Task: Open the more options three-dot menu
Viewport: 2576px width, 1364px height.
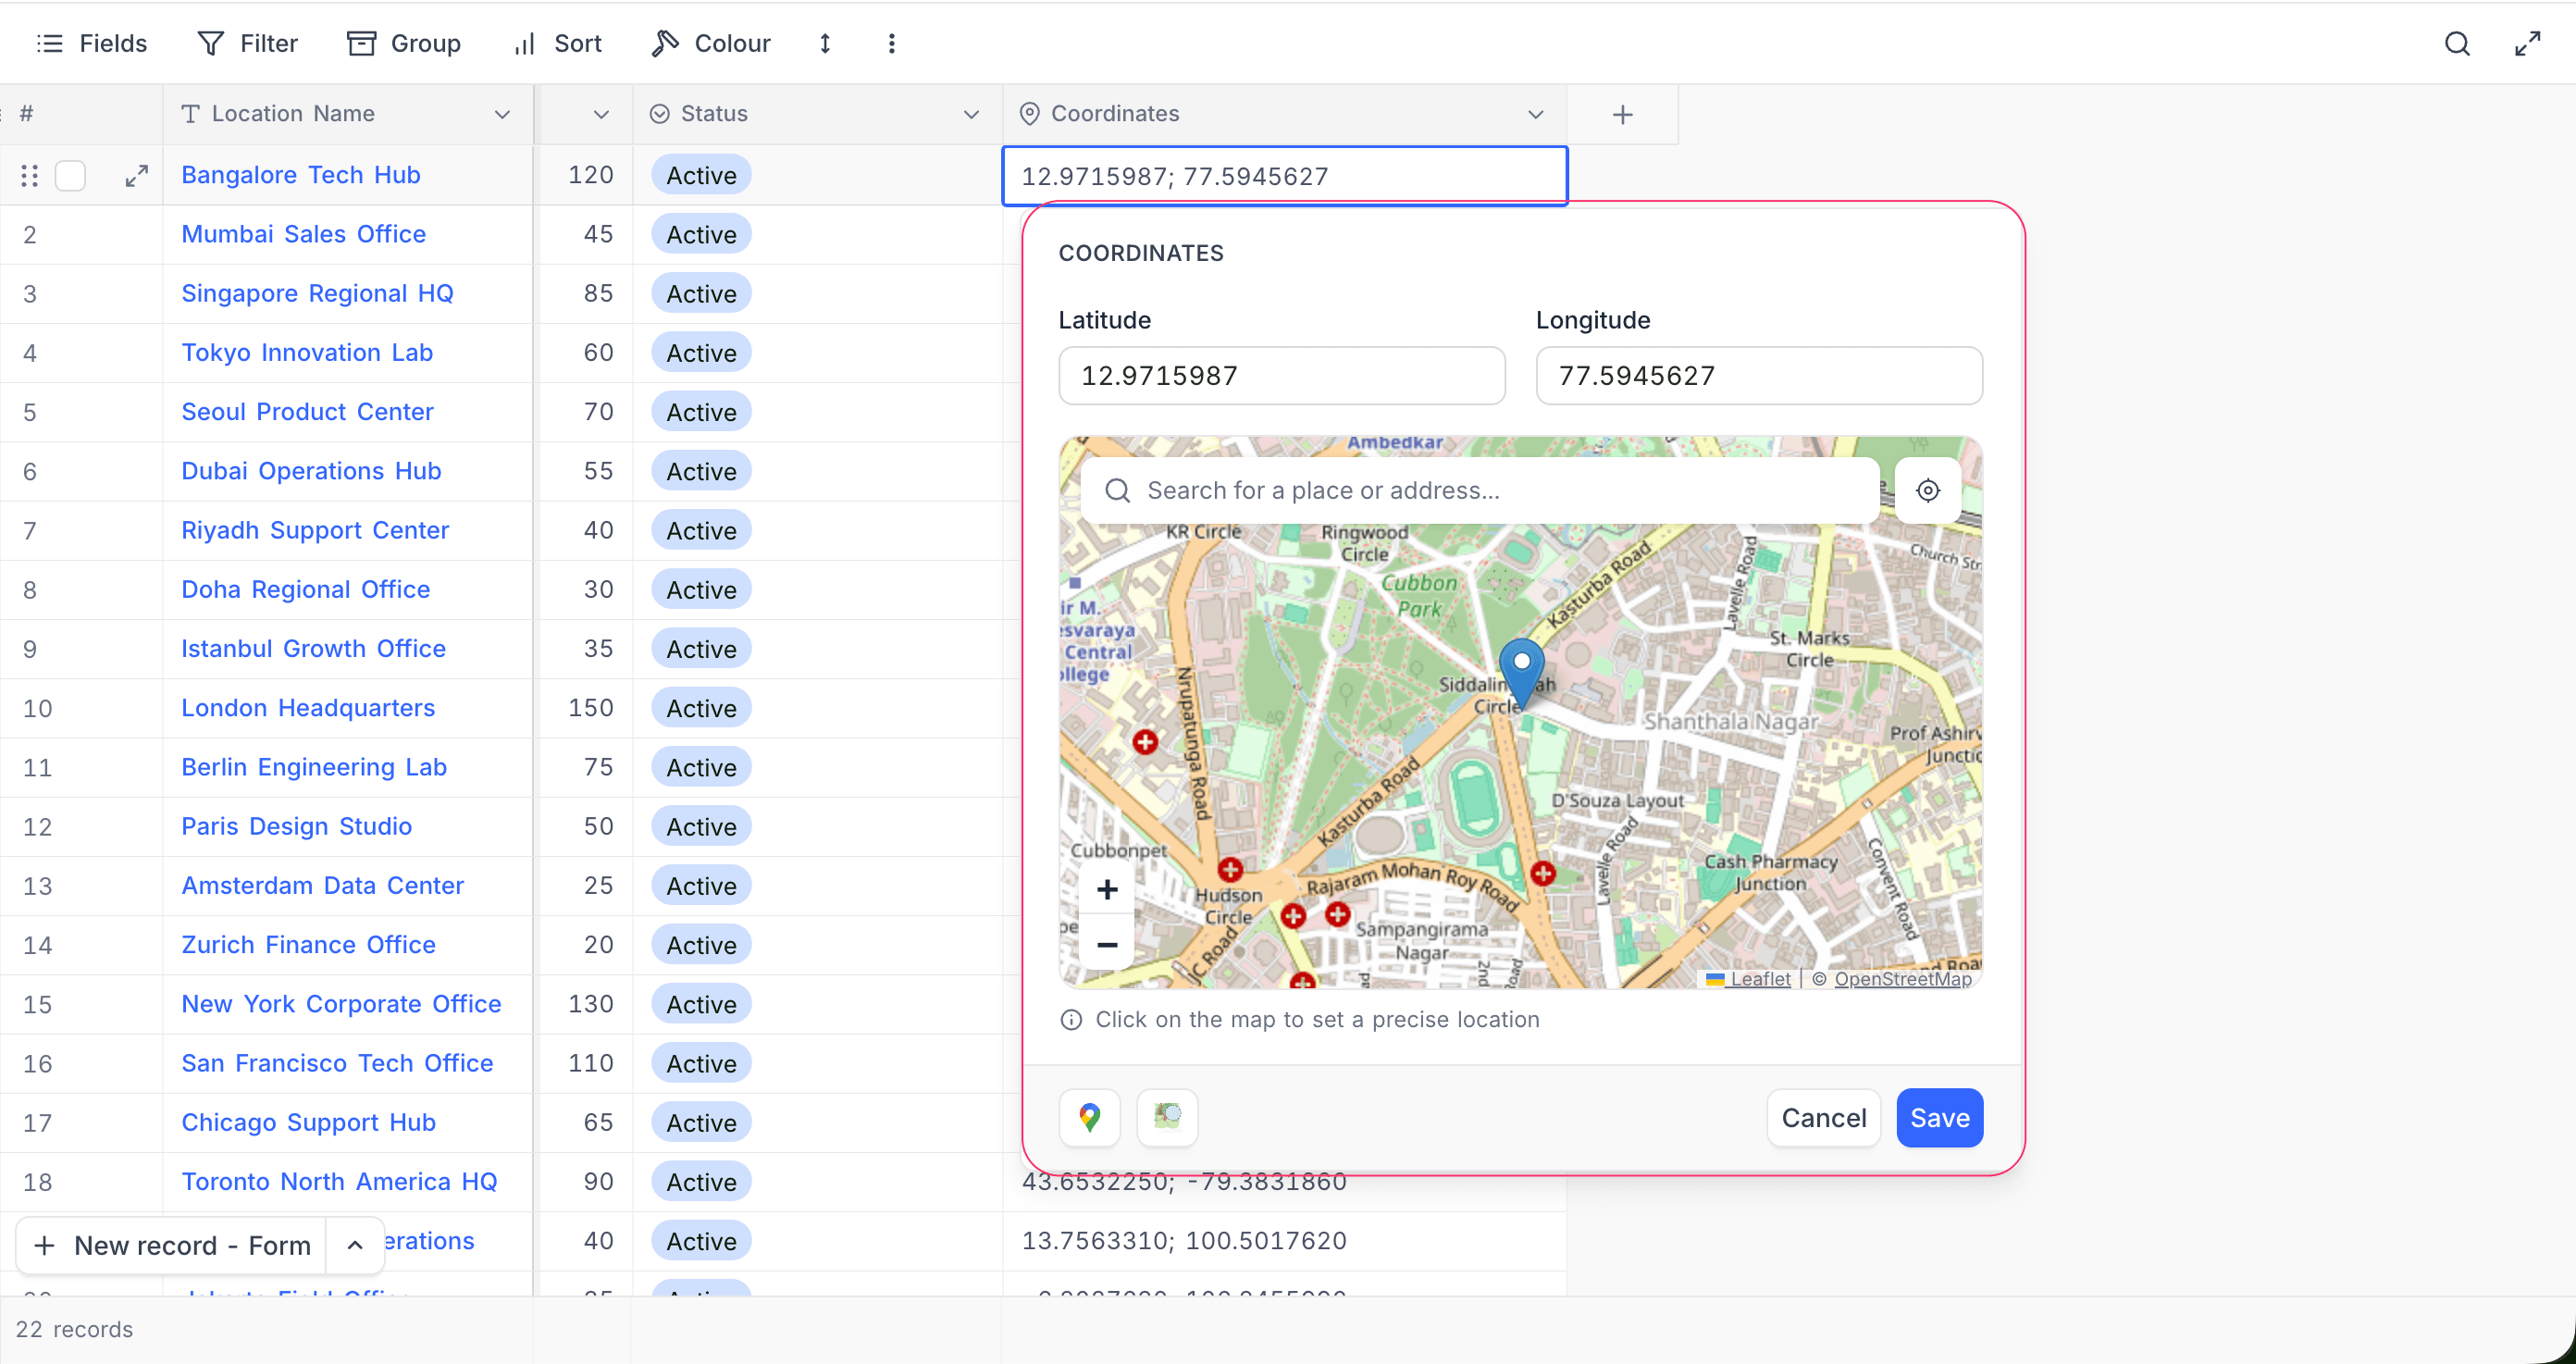Action: [x=890, y=43]
